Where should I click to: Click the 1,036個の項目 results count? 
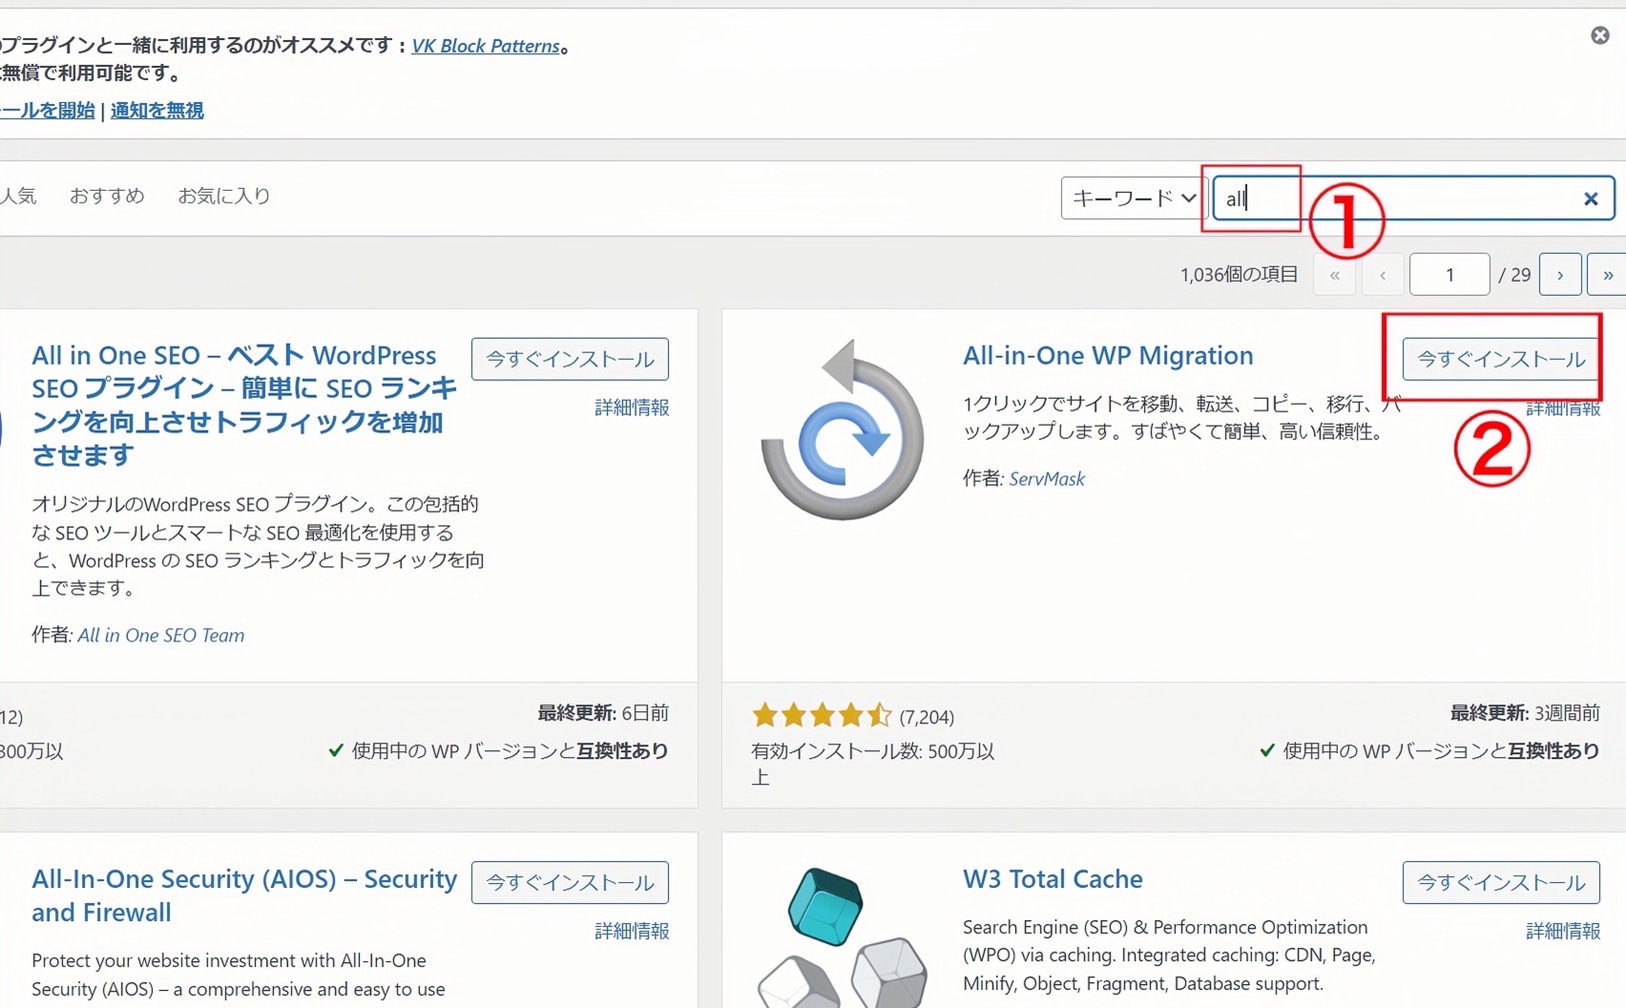point(1239,275)
